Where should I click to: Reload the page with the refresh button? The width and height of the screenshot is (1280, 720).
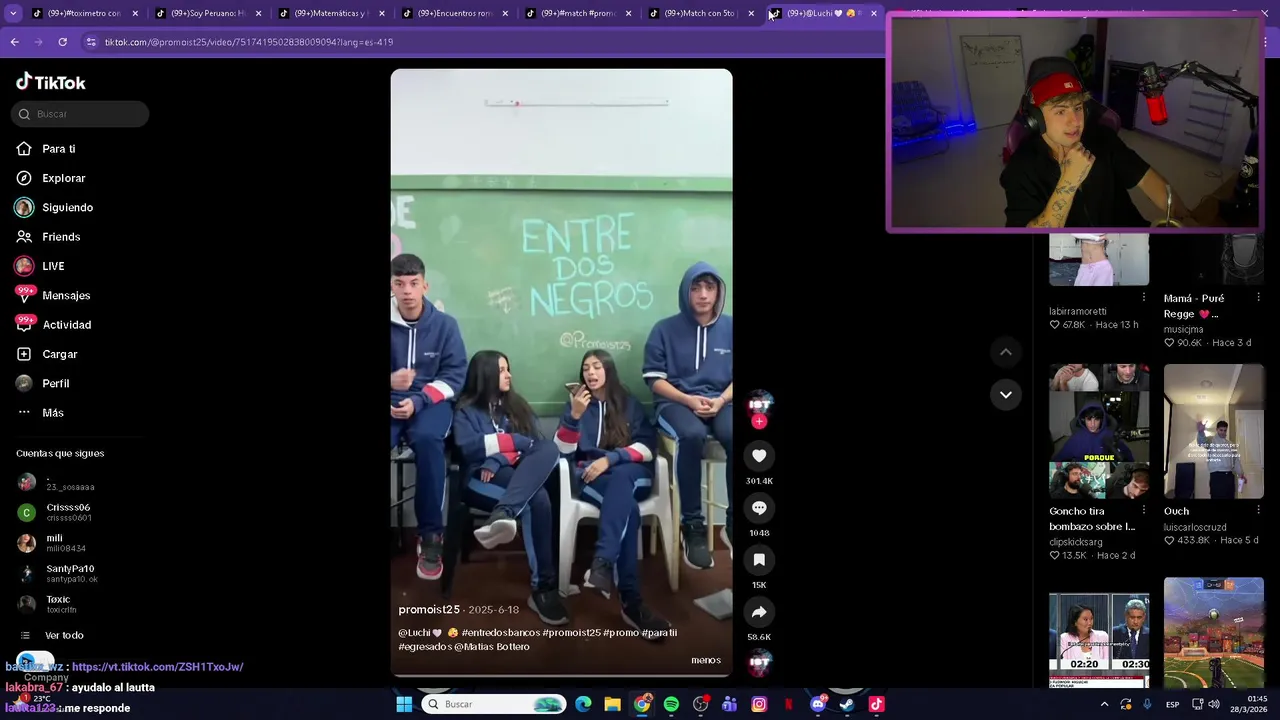62,42
